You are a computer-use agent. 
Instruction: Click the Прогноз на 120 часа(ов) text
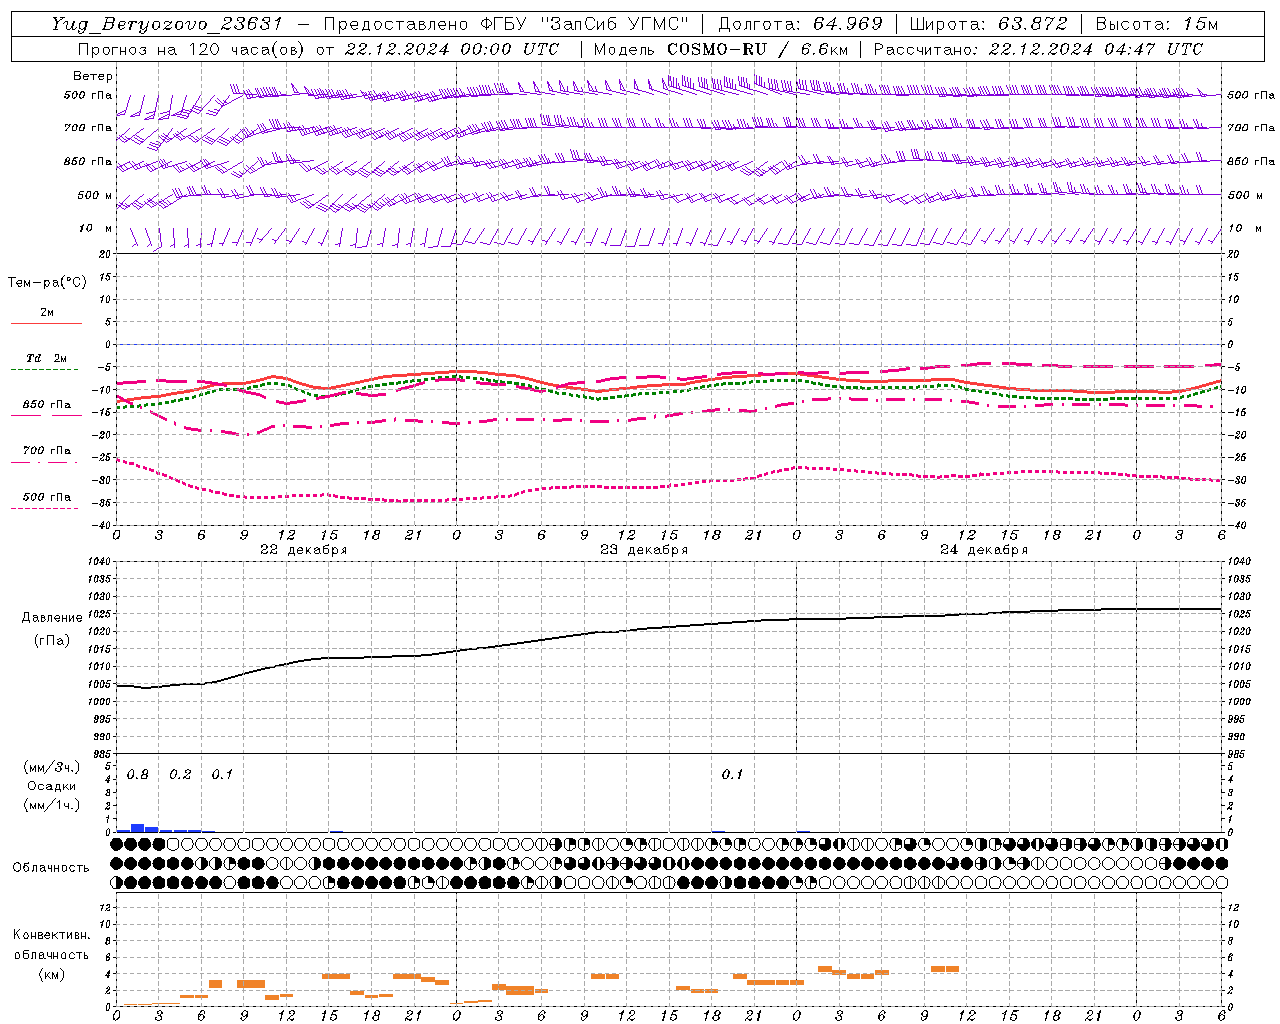(x=193, y=49)
